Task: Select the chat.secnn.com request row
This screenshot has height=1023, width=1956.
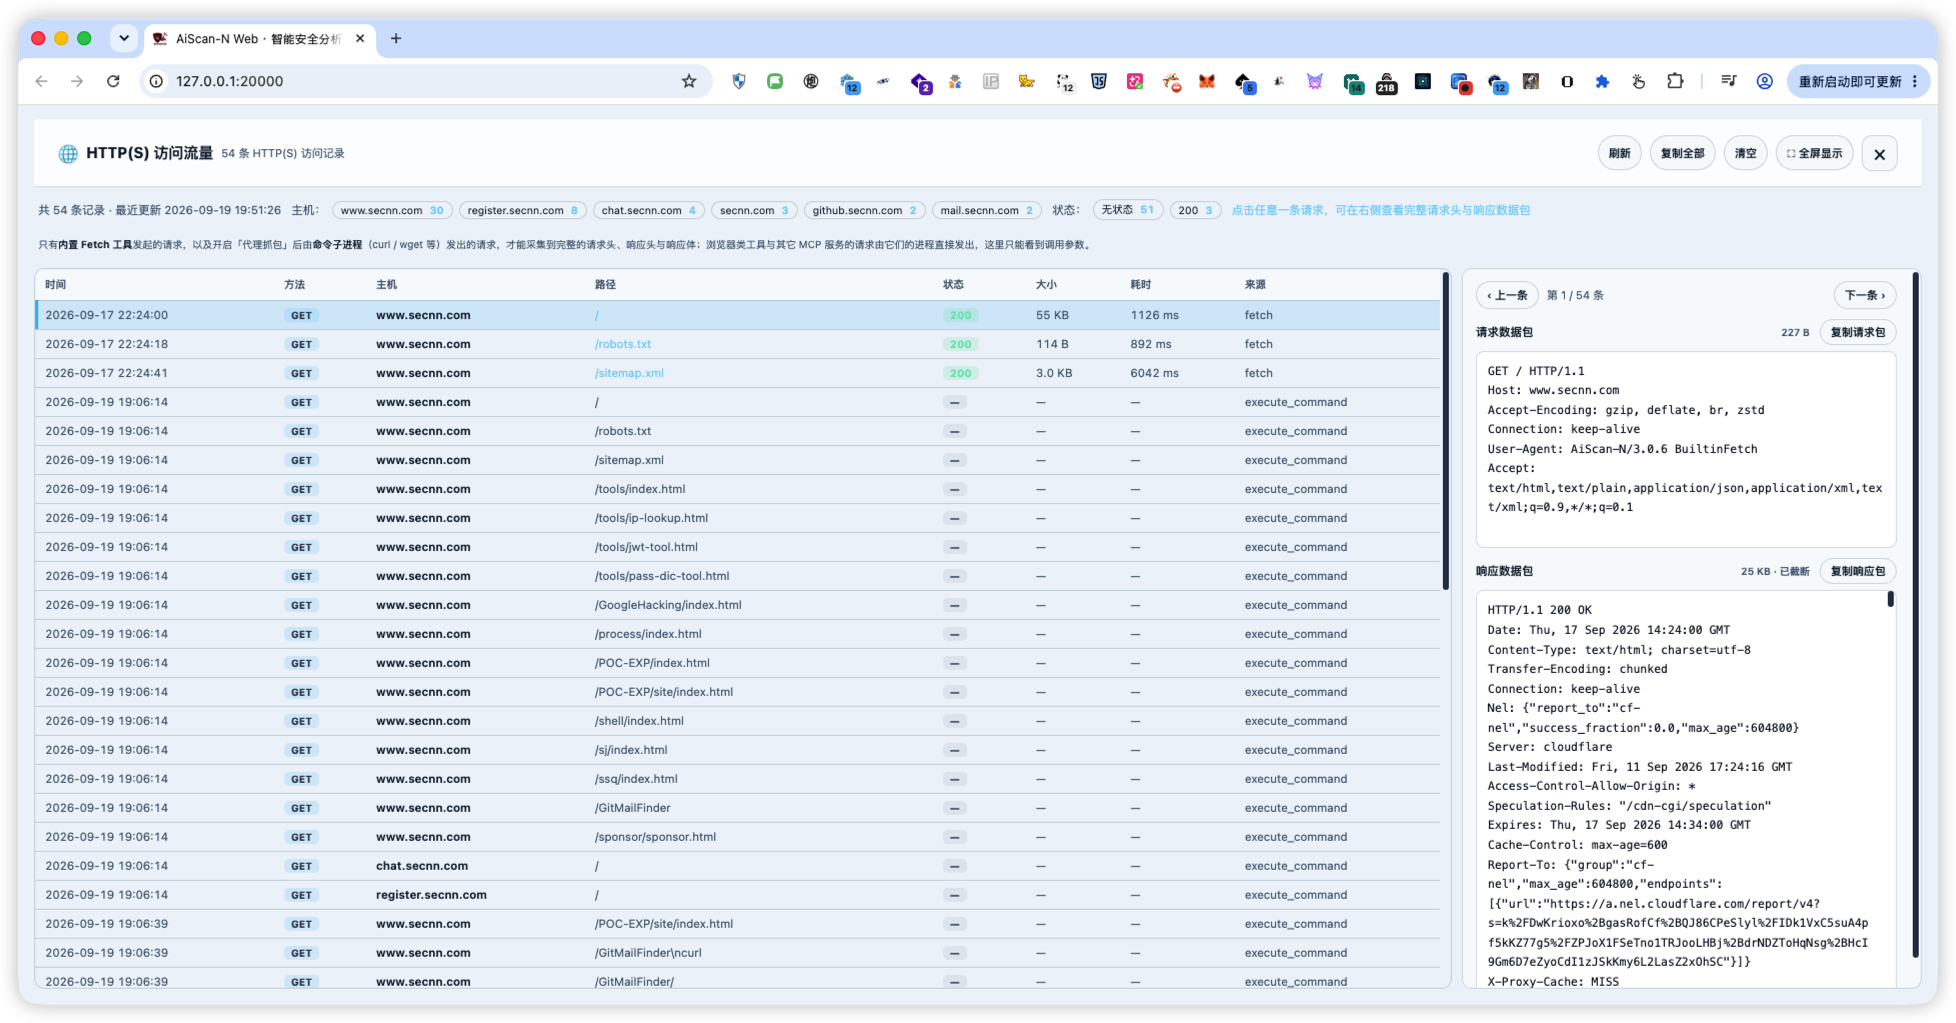Action: coord(738,866)
